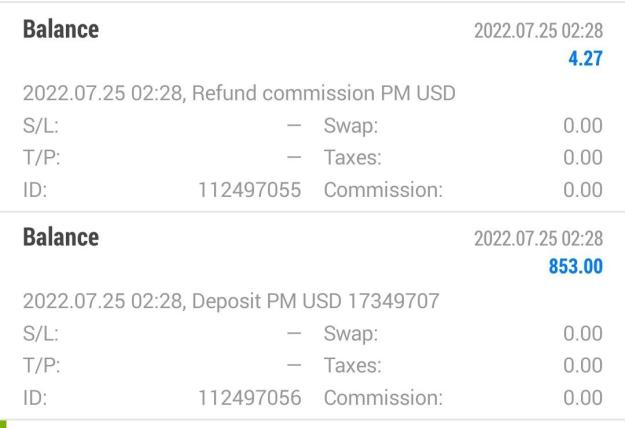
Task: Click the T/P label in the deposit entry
Action: tap(41, 366)
